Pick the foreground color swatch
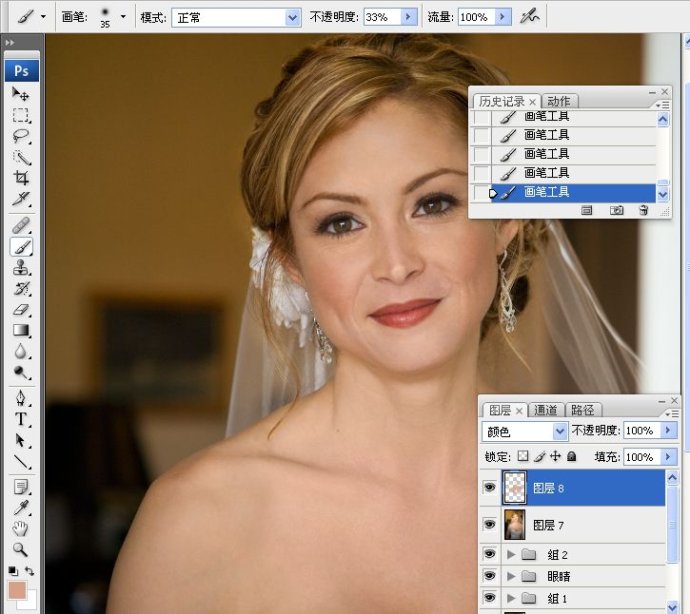Viewport: 690px width, 614px height. pos(18,590)
